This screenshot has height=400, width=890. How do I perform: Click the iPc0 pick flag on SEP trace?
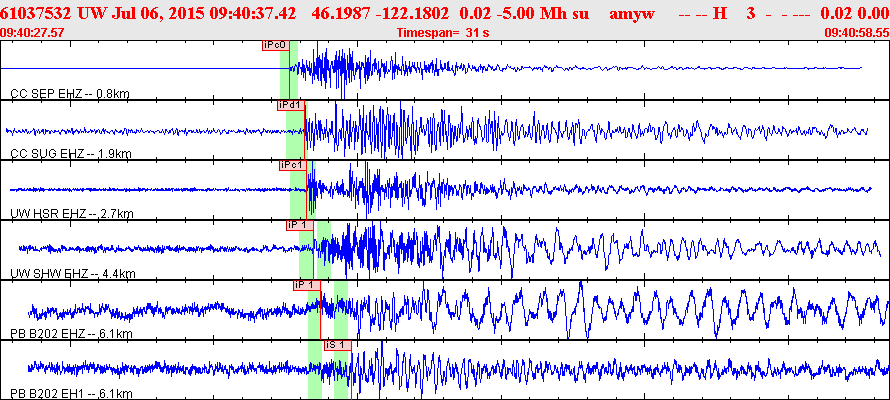pos(275,45)
